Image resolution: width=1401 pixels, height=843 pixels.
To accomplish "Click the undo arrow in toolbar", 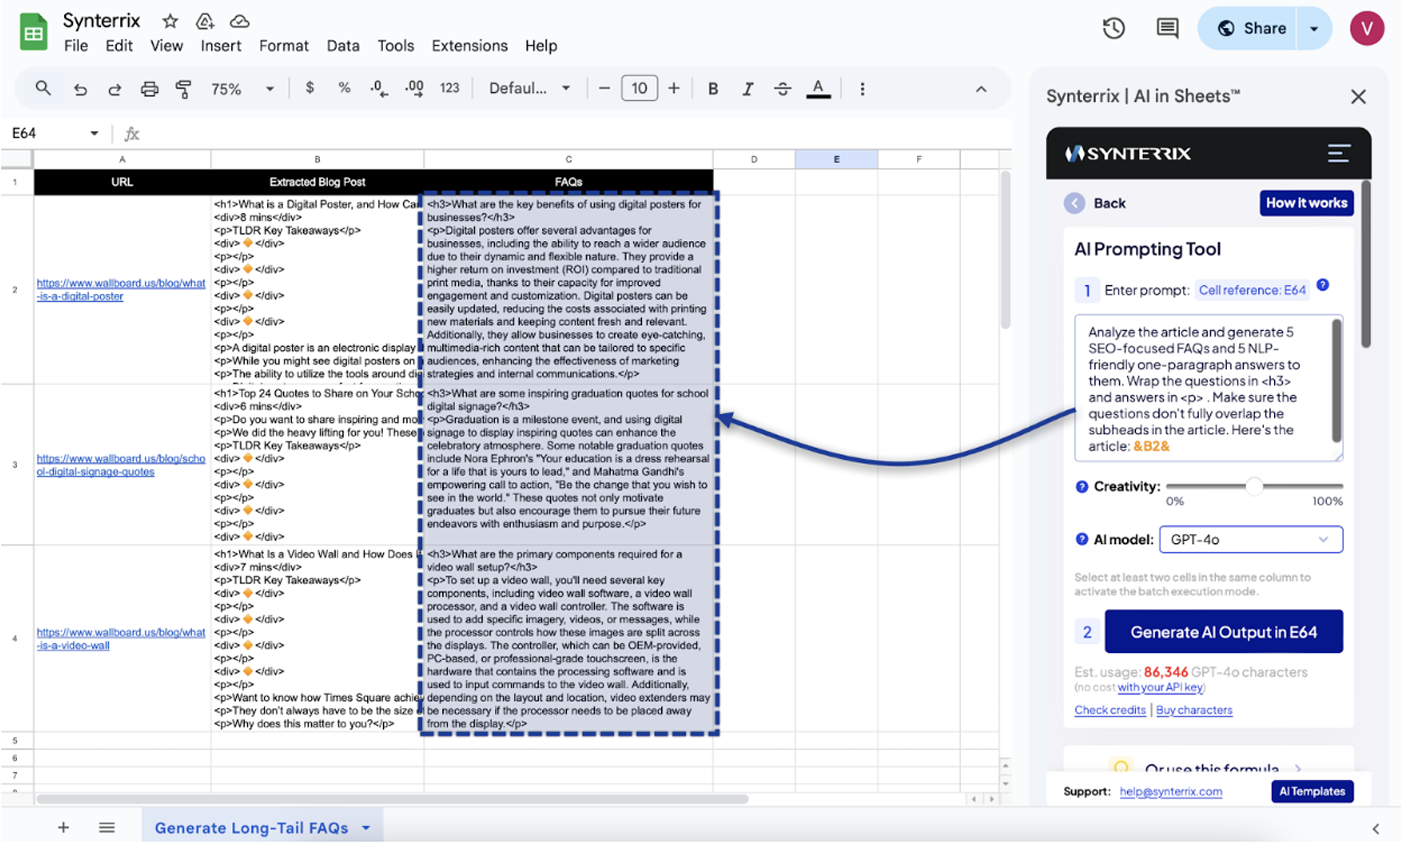I will pos(80,89).
